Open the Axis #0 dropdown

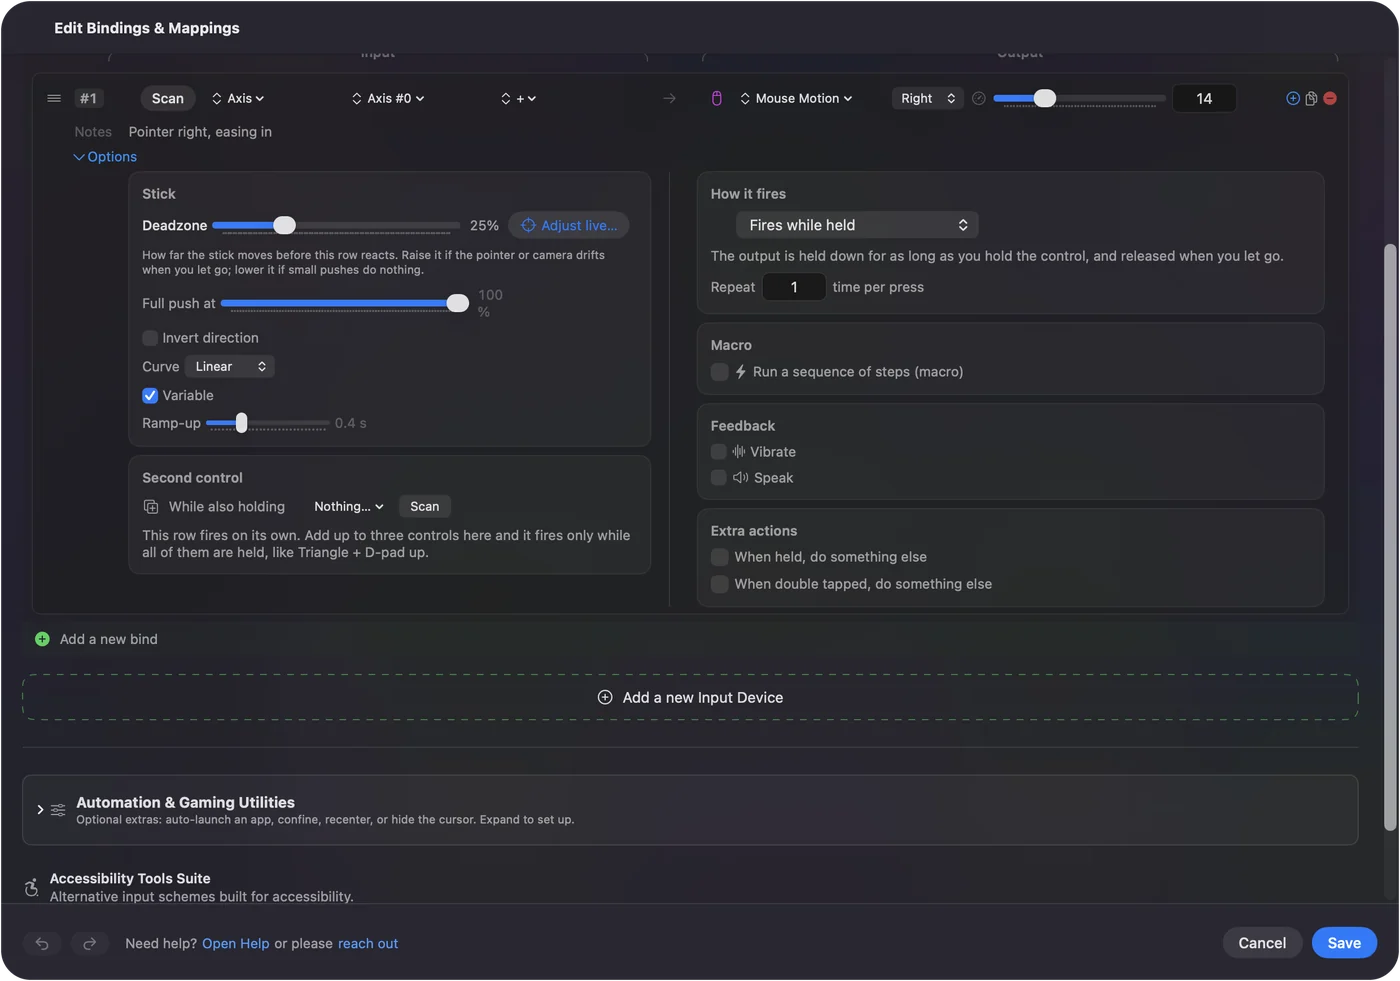tap(388, 98)
